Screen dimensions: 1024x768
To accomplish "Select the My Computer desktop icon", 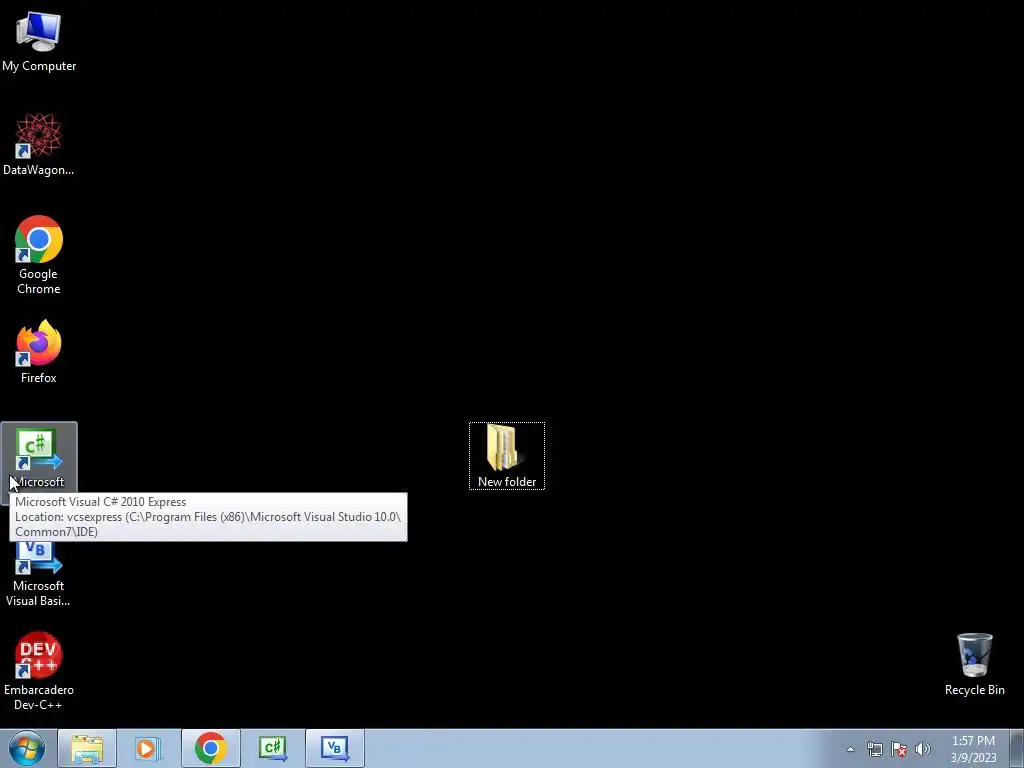I will [x=39, y=42].
